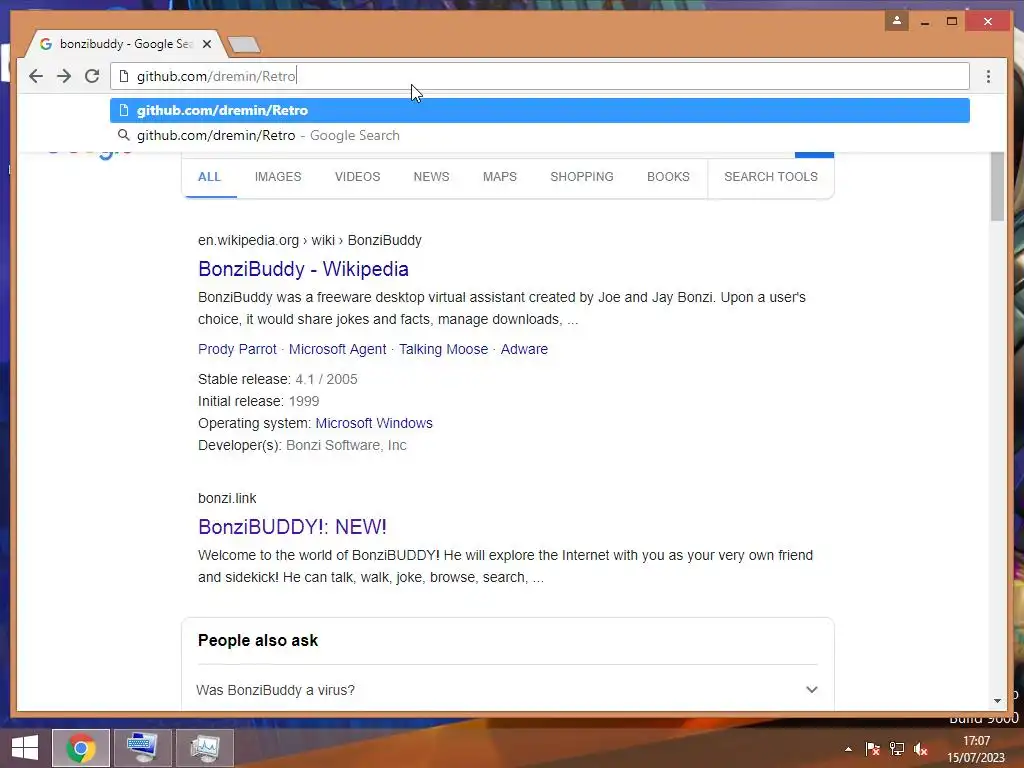Click the page scrollbar thumb
The height and width of the screenshot is (768, 1024).
click(x=997, y=187)
